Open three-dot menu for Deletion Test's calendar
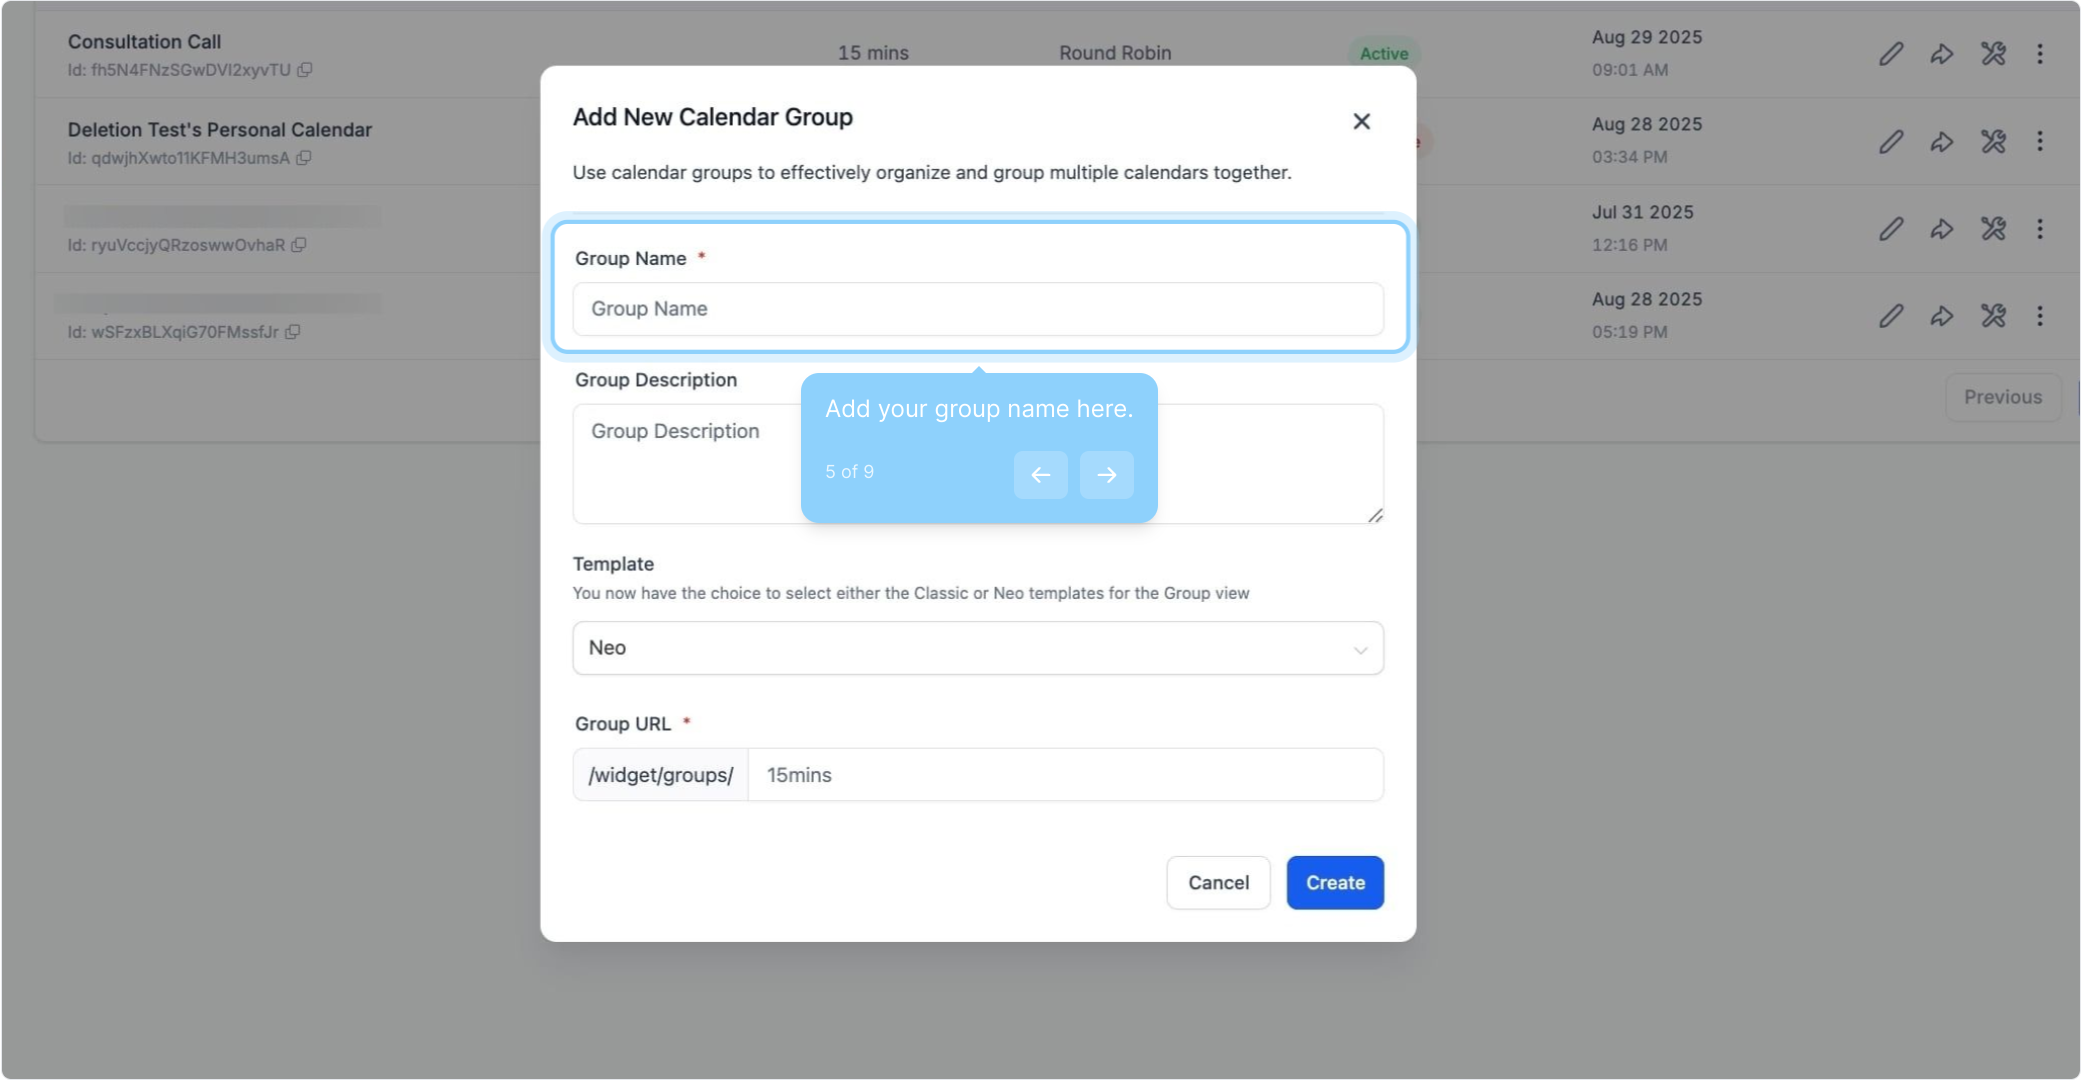Image resolution: width=2082 pixels, height=1080 pixels. tap(2040, 141)
